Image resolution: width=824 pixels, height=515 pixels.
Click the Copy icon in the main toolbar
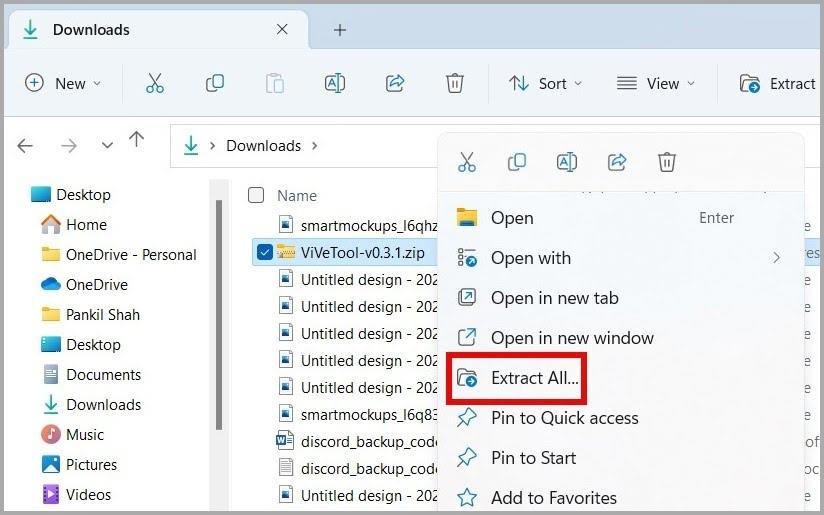tap(214, 83)
